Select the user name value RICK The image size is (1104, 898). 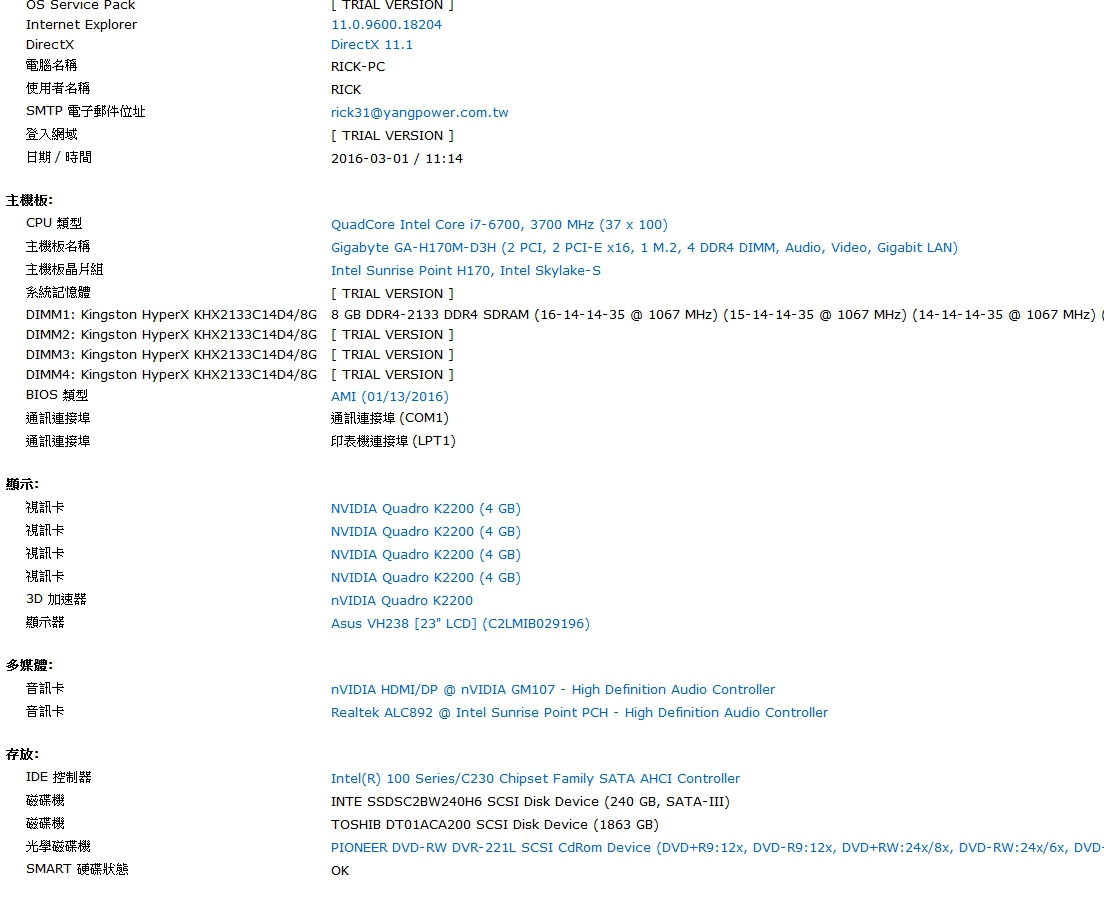(346, 89)
